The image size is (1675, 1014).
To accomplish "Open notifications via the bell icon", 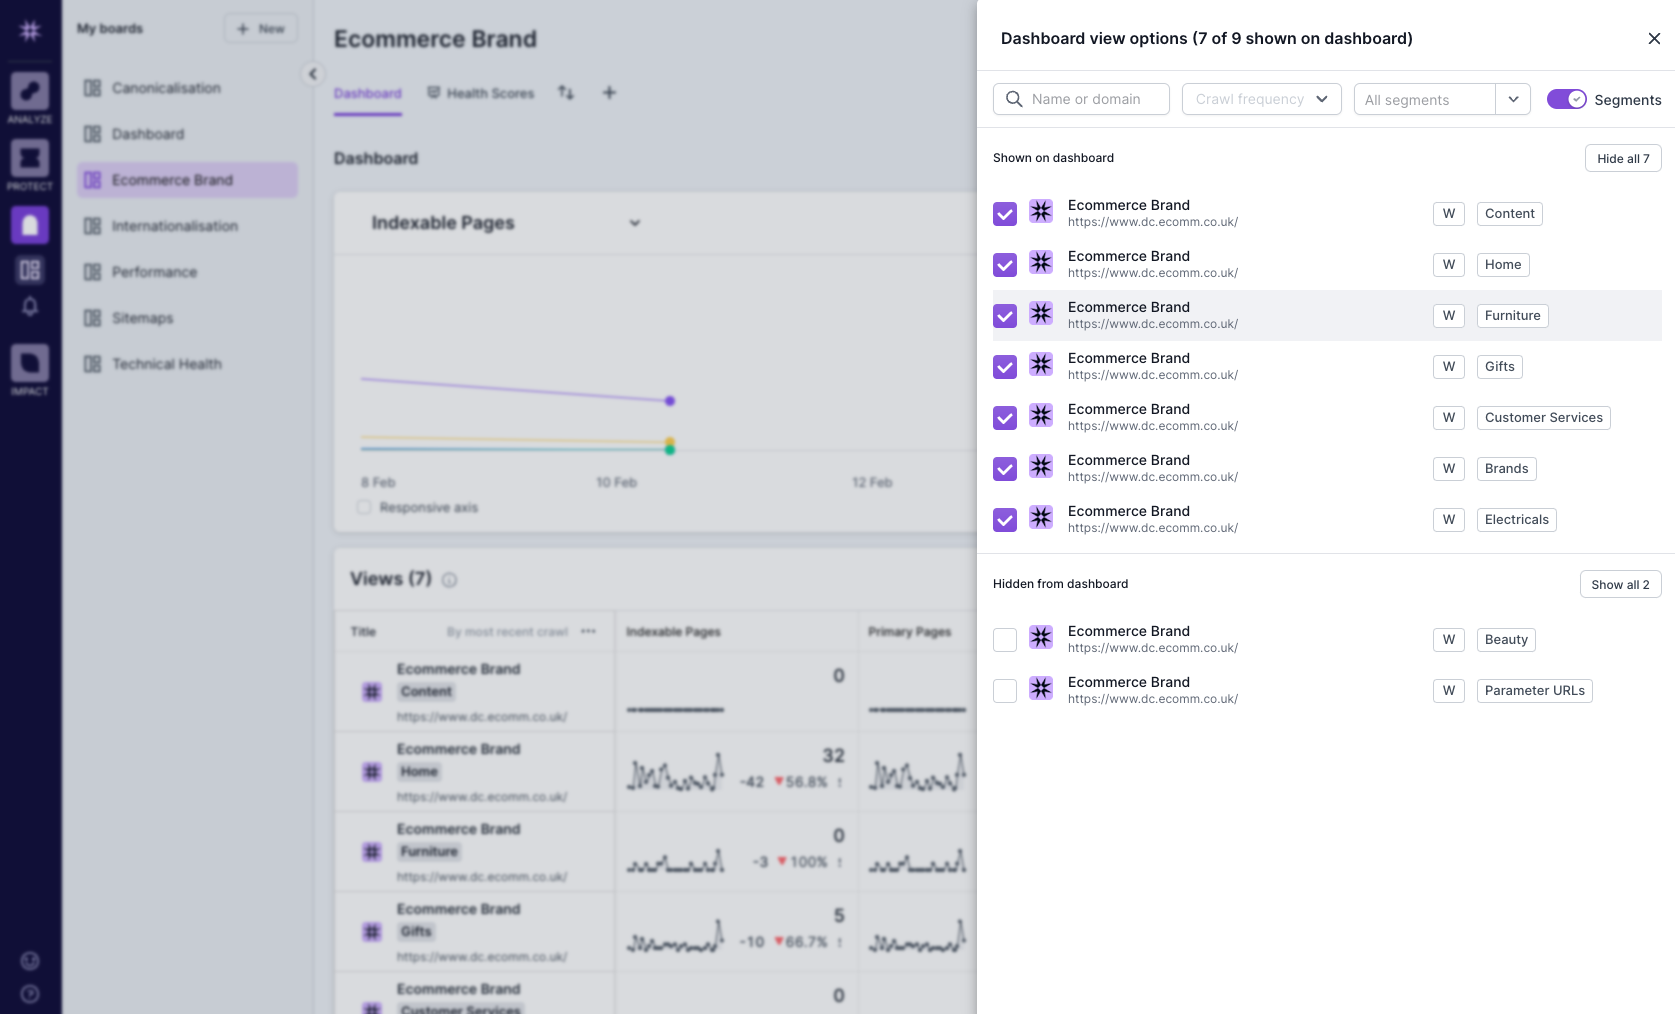I will [x=30, y=307].
